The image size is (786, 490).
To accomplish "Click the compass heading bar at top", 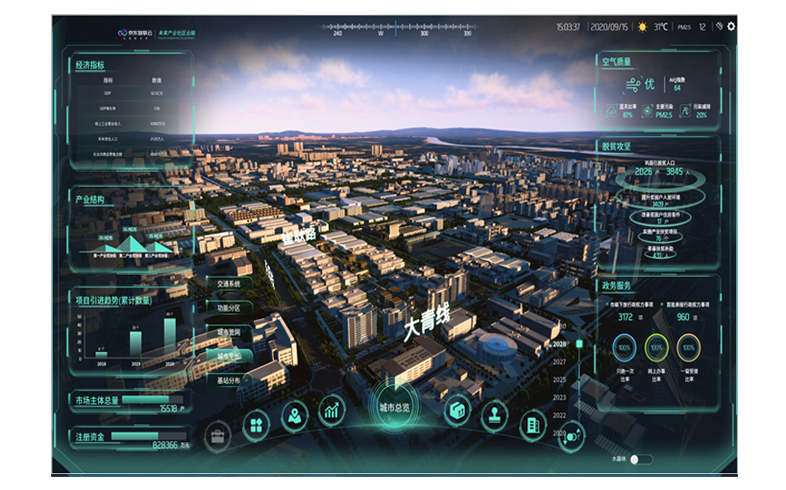I will [400, 29].
